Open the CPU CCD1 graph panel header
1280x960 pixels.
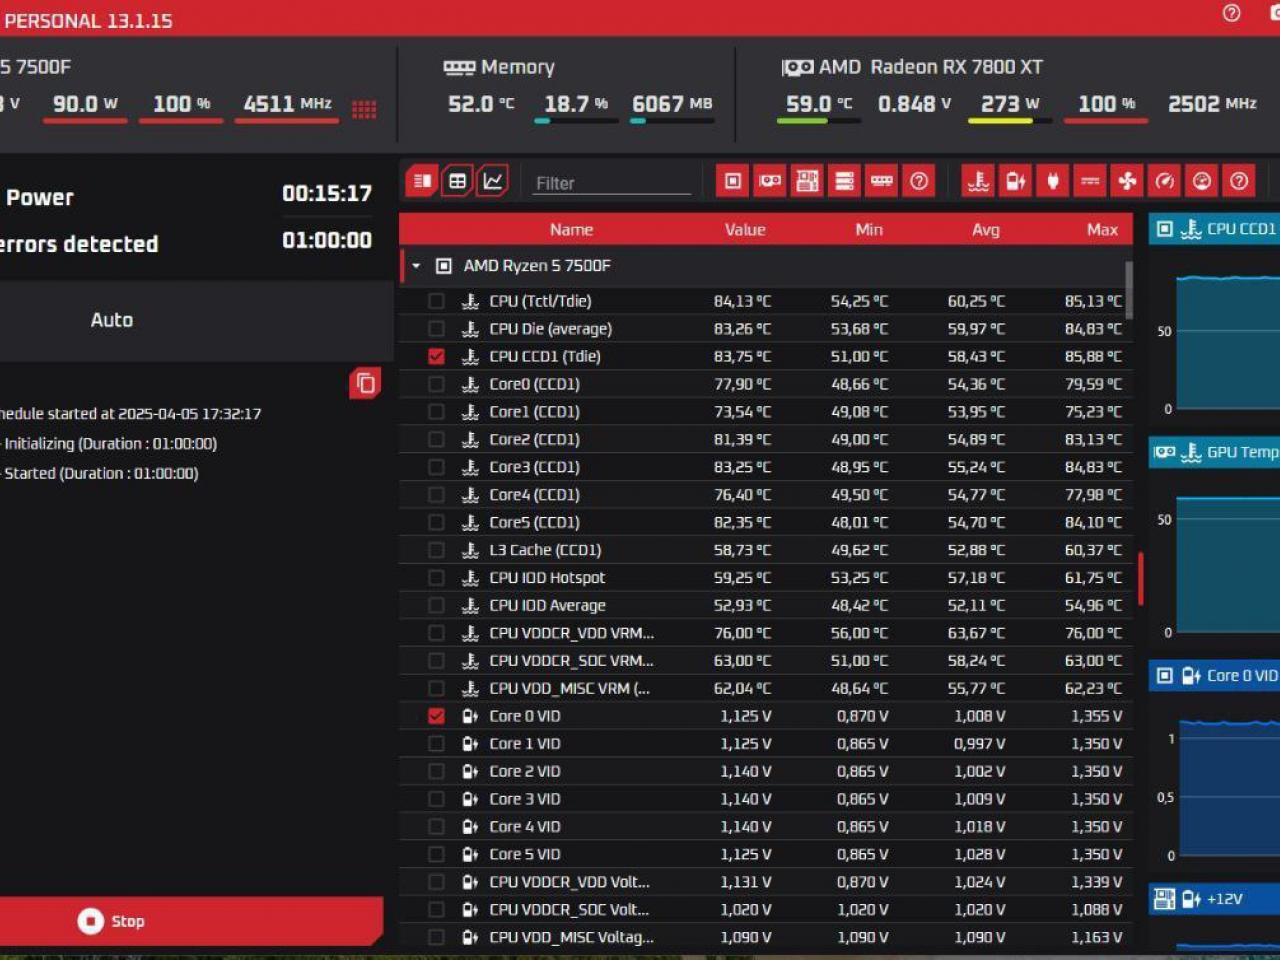pyautogui.click(x=1214, y=229)
